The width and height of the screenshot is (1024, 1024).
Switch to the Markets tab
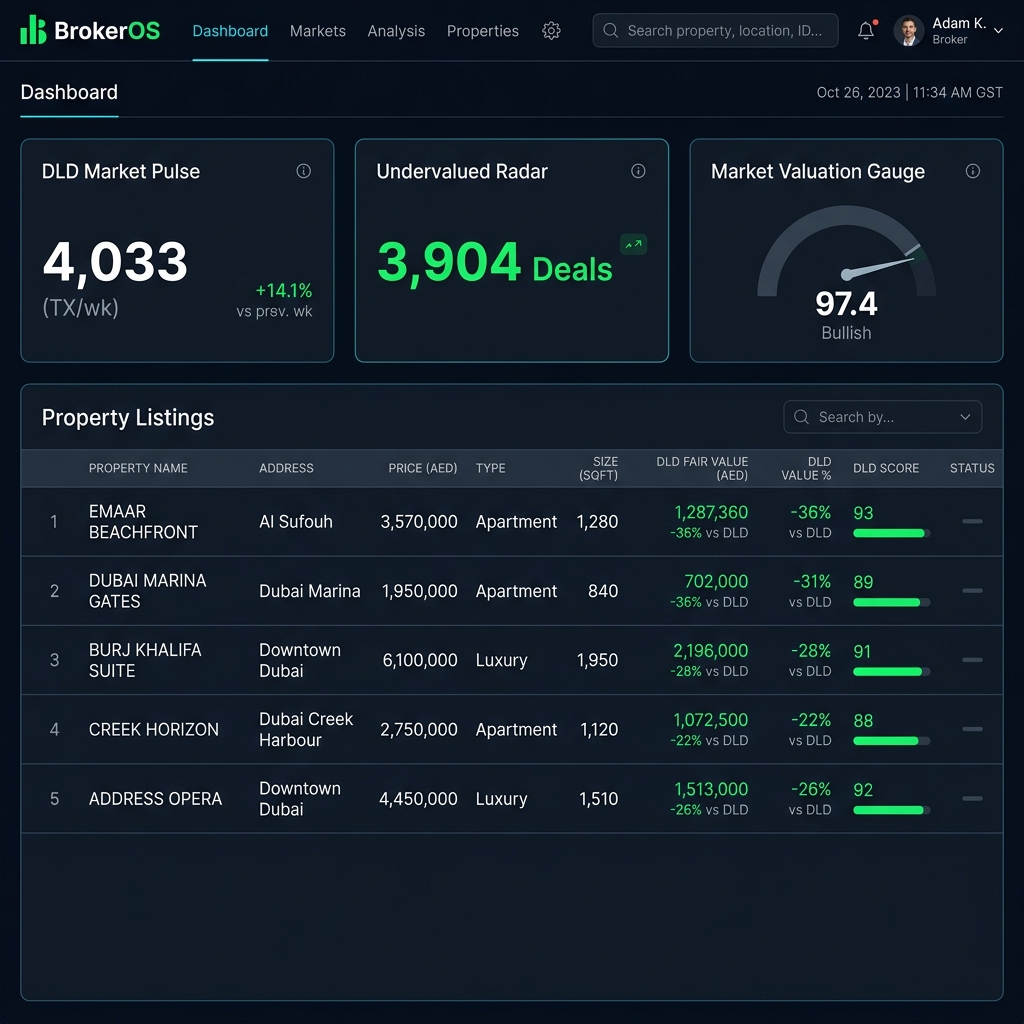pyautogui.click(x=317, y=31)
